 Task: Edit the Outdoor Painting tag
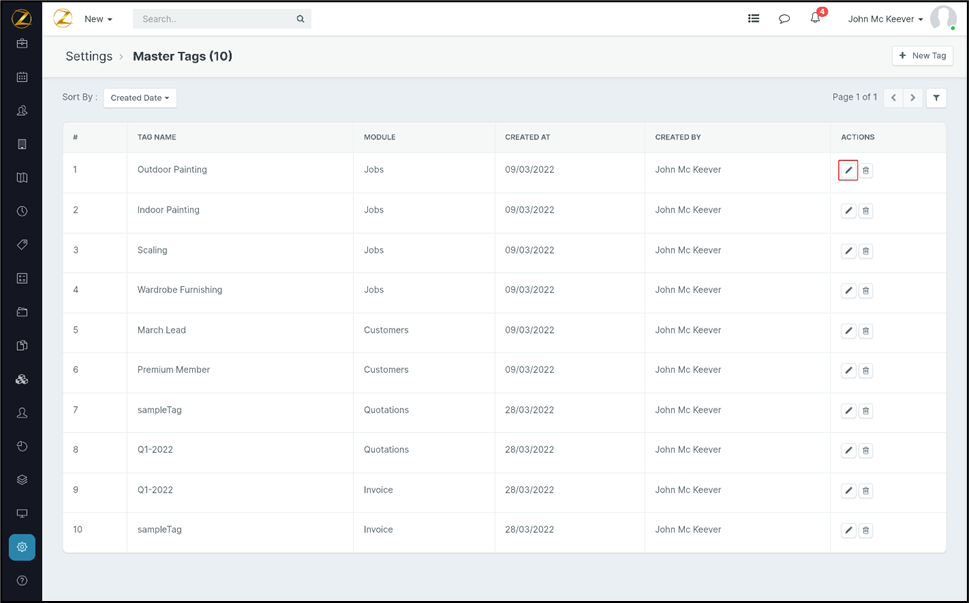(848, 171)
